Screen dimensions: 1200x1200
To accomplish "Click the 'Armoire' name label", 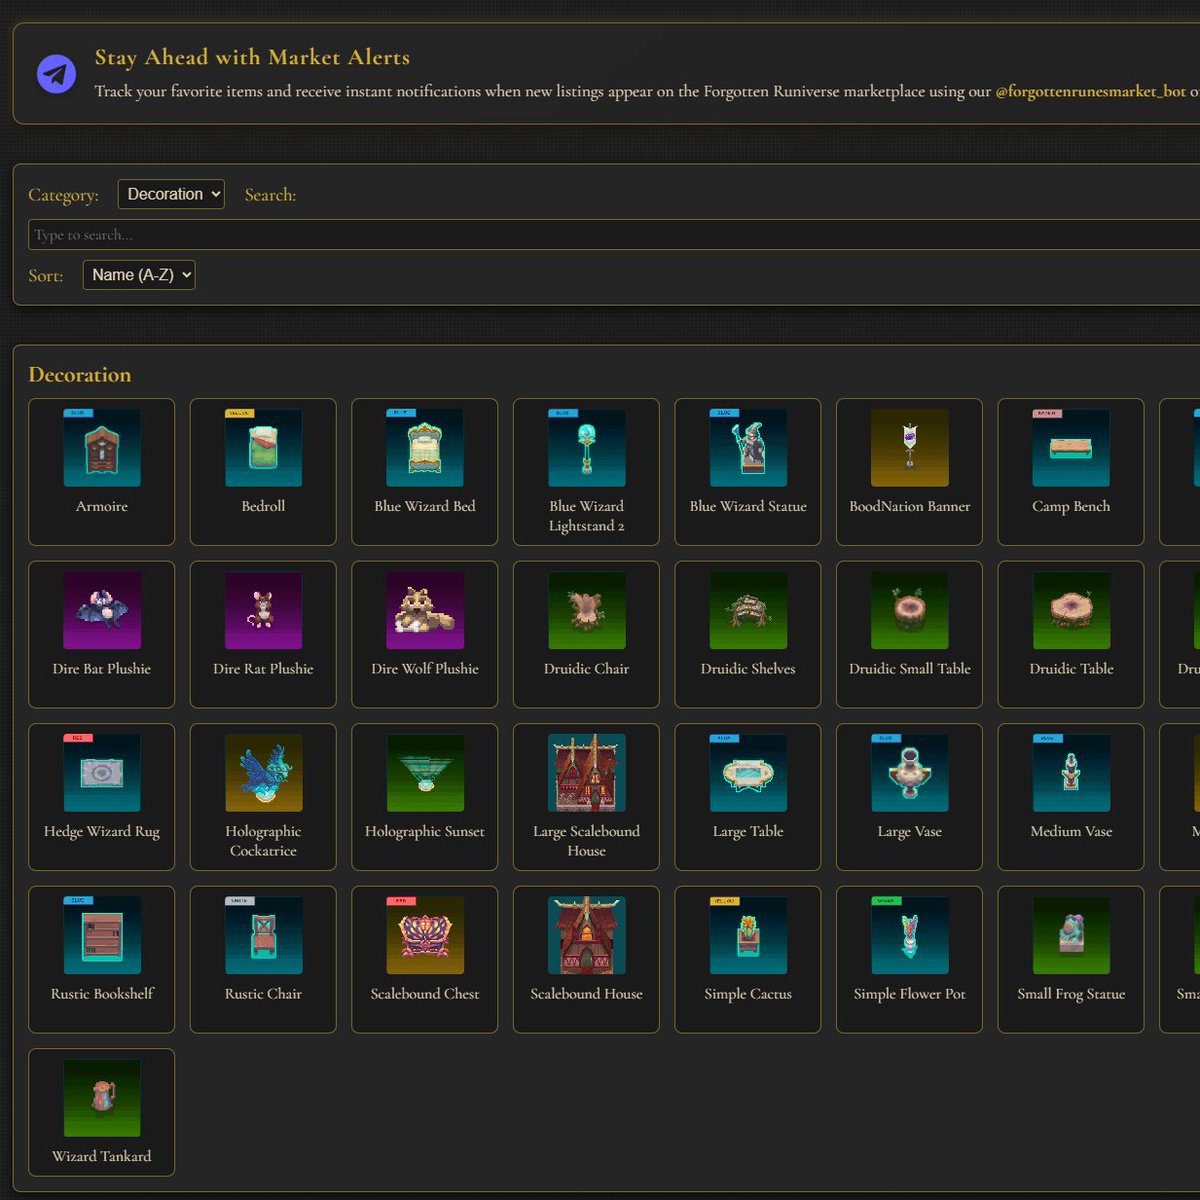I will (102, 506).
